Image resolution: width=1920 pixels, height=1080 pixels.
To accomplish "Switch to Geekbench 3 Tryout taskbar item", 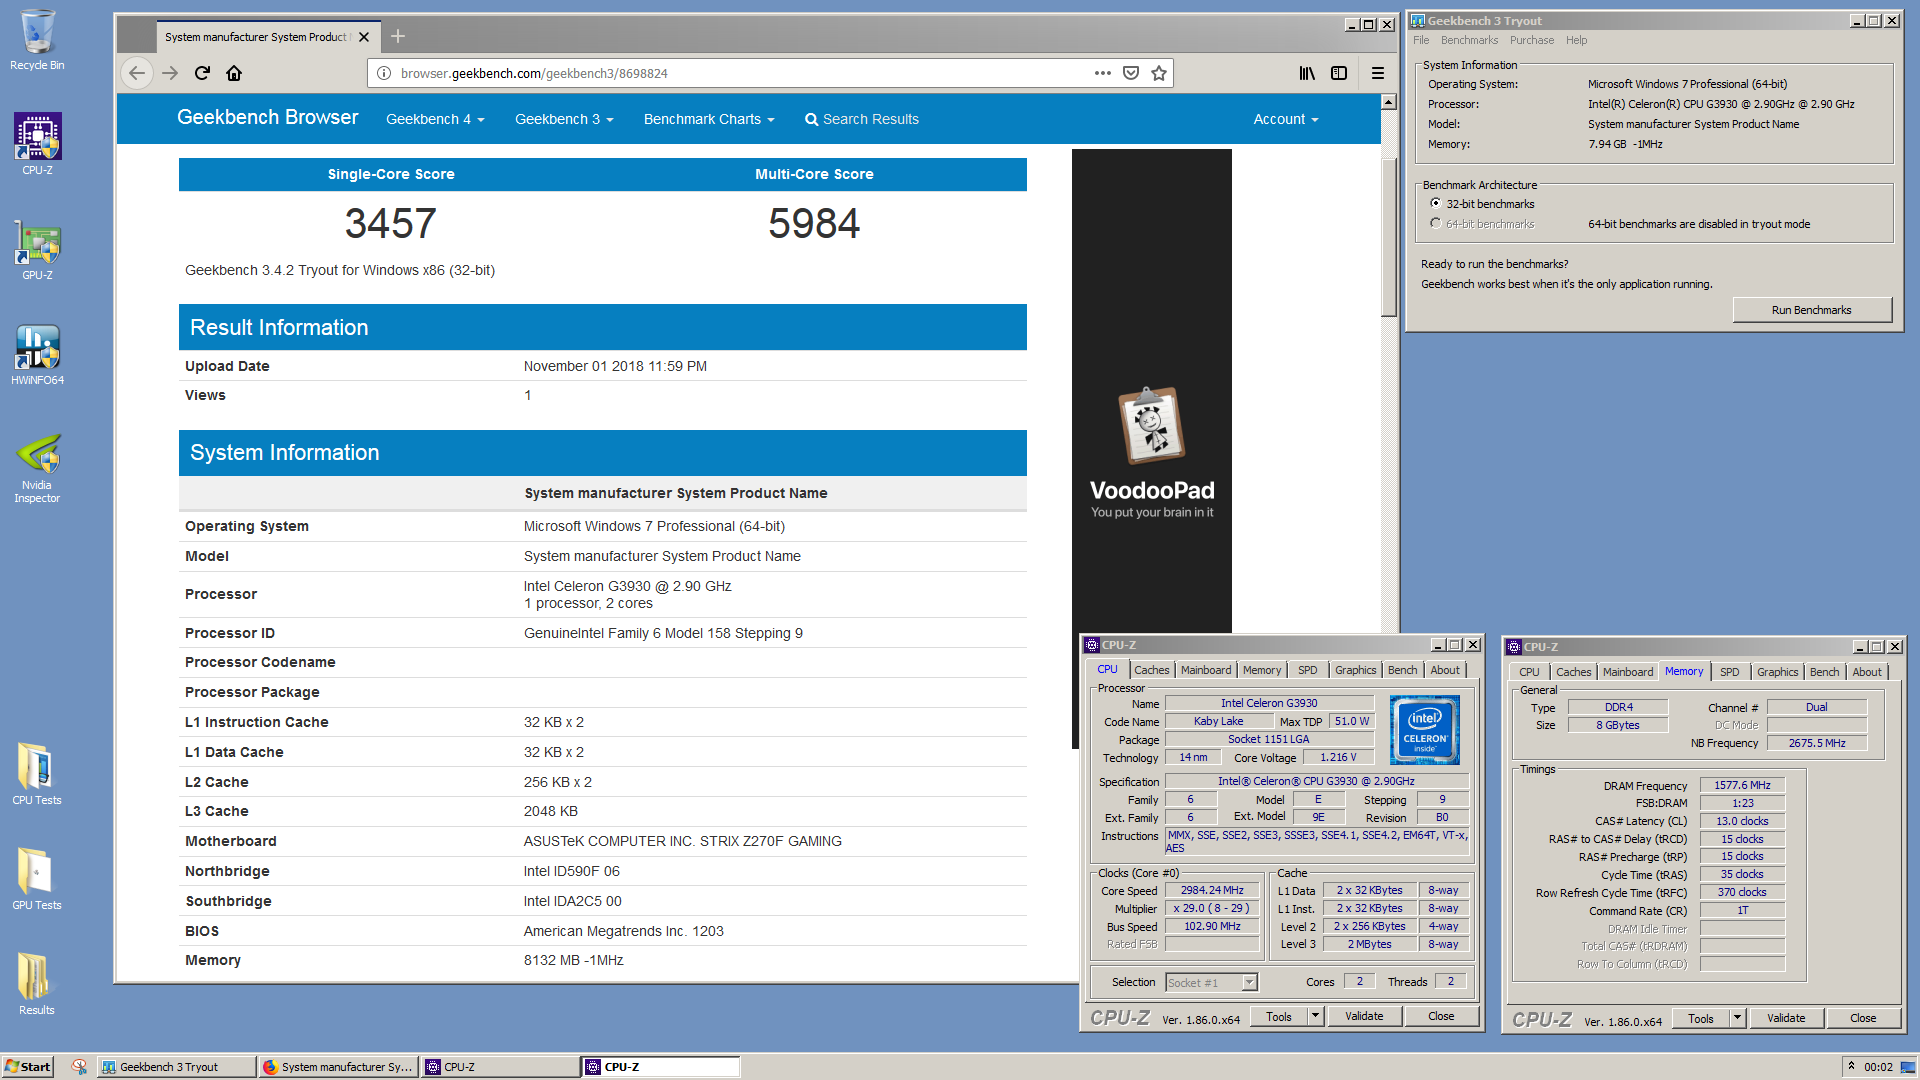I will coord(176,1067).
